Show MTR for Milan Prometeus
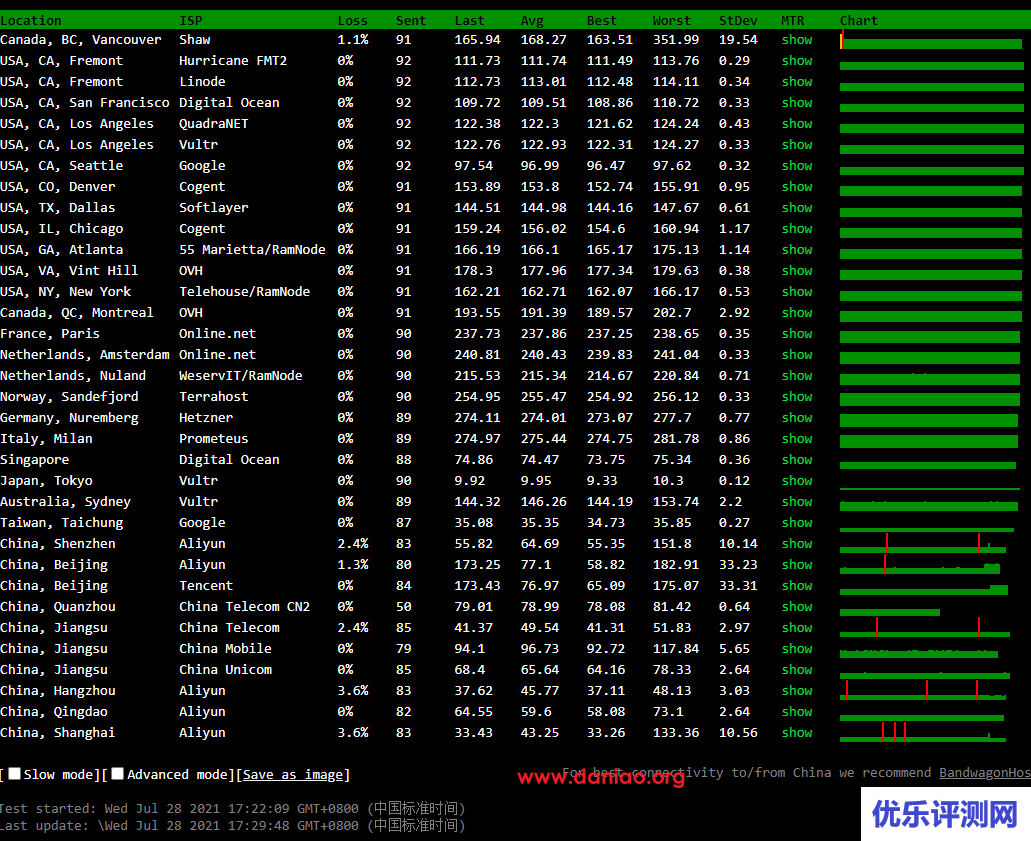Image resolution: width=1031 pixels, height=841 pixels. [797, 439]
